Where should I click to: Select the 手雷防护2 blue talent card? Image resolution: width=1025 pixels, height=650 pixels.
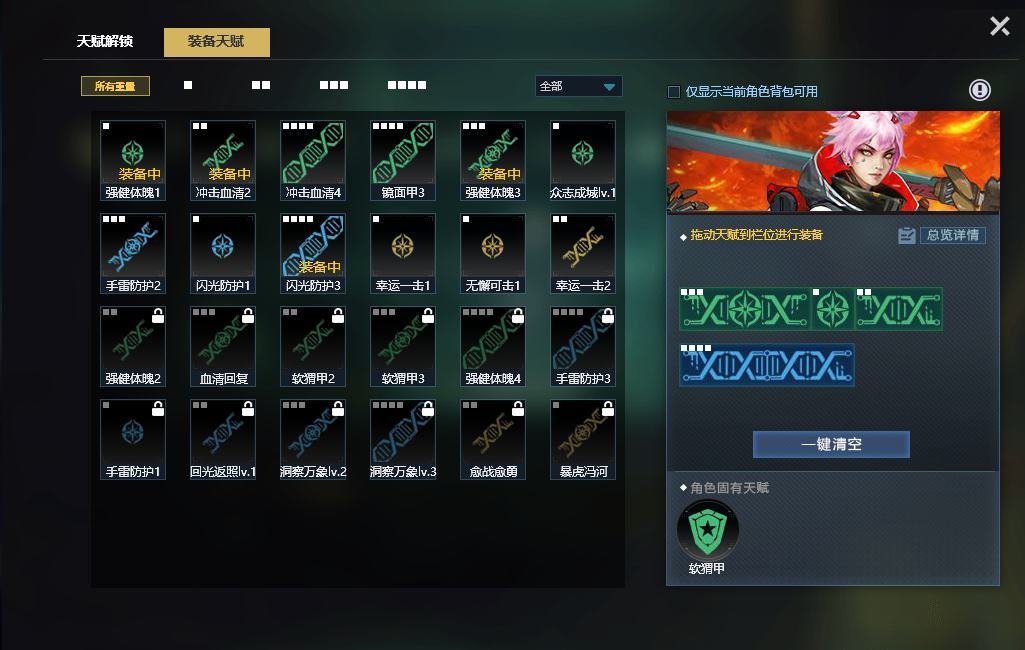[133, 253]
